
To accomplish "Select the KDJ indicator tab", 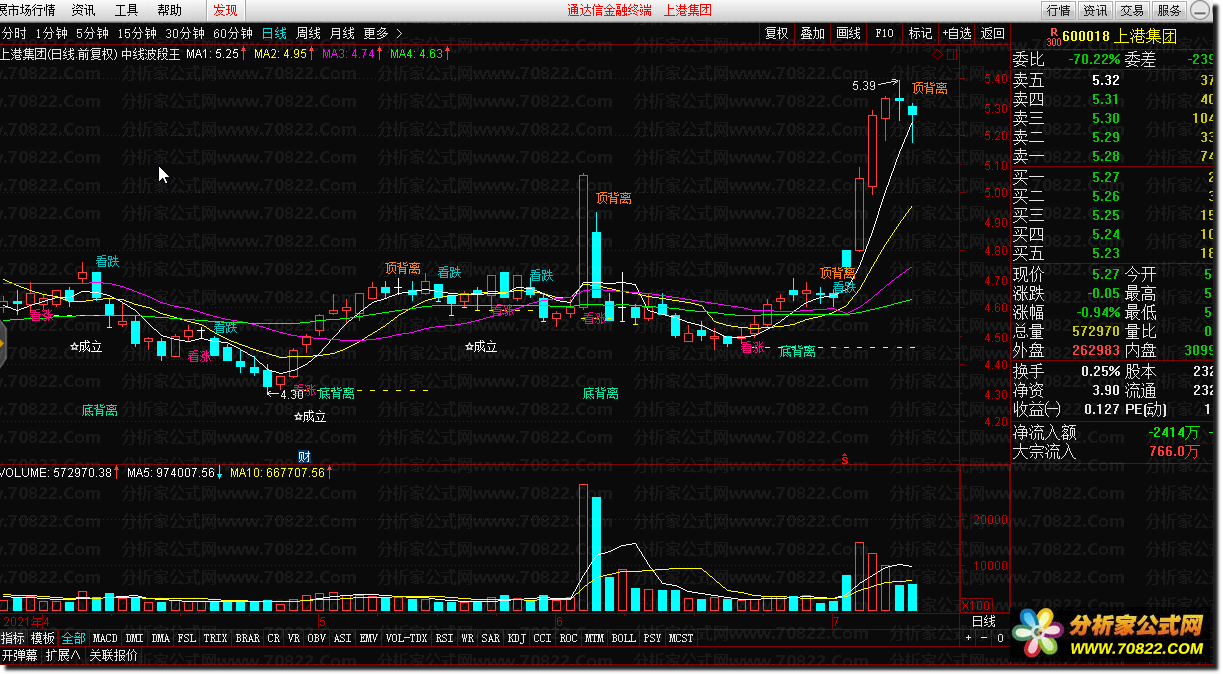I will pyautogui.click(x=517, y=638).
